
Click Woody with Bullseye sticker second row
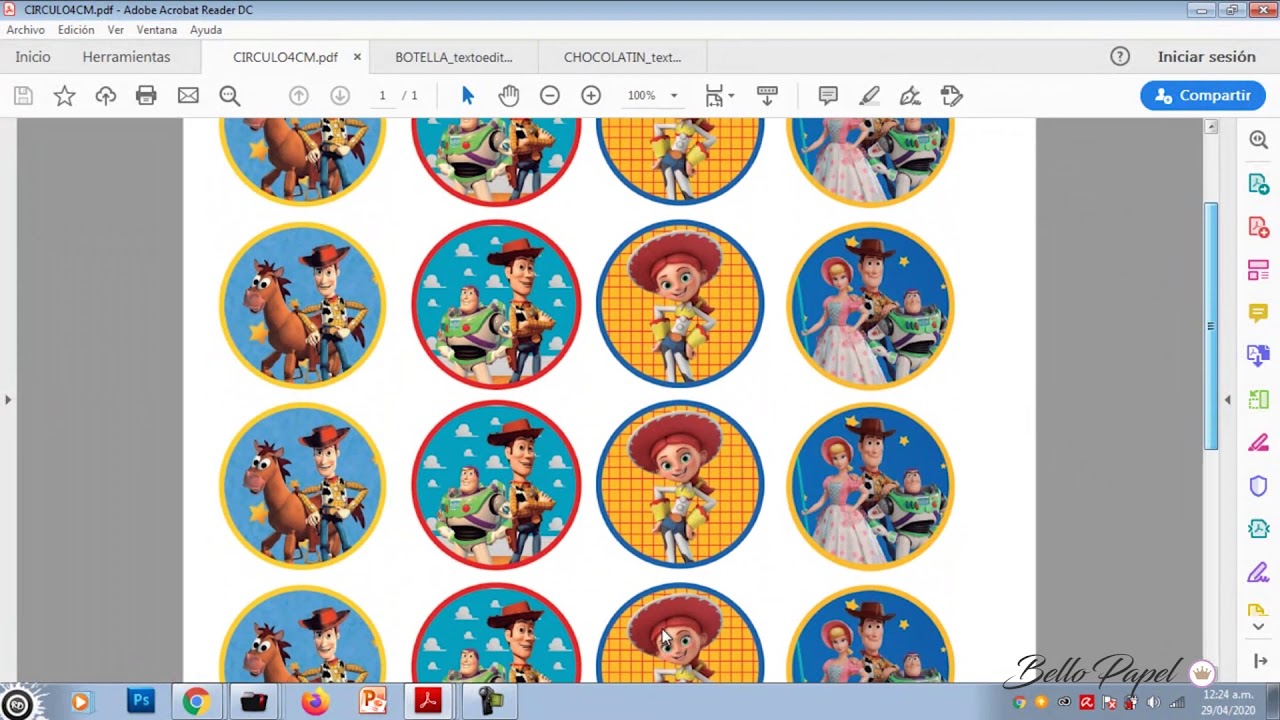click(x=302, y=304)
